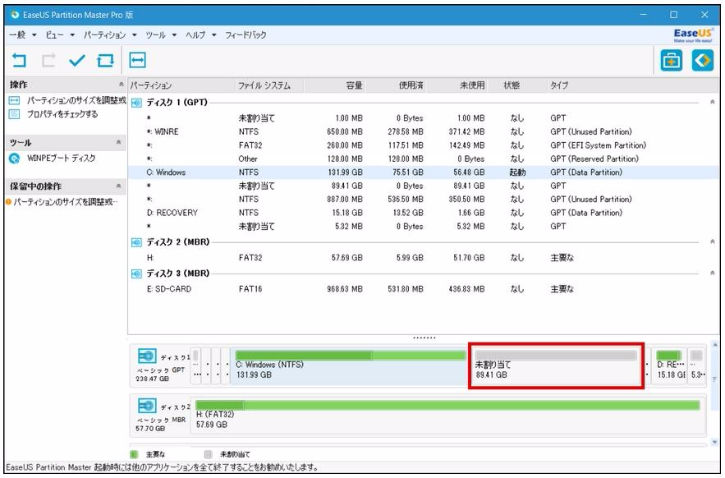Click the orange pending-operation bullet icon
This screenshot has height=478, width=725.
coord(8,202)
